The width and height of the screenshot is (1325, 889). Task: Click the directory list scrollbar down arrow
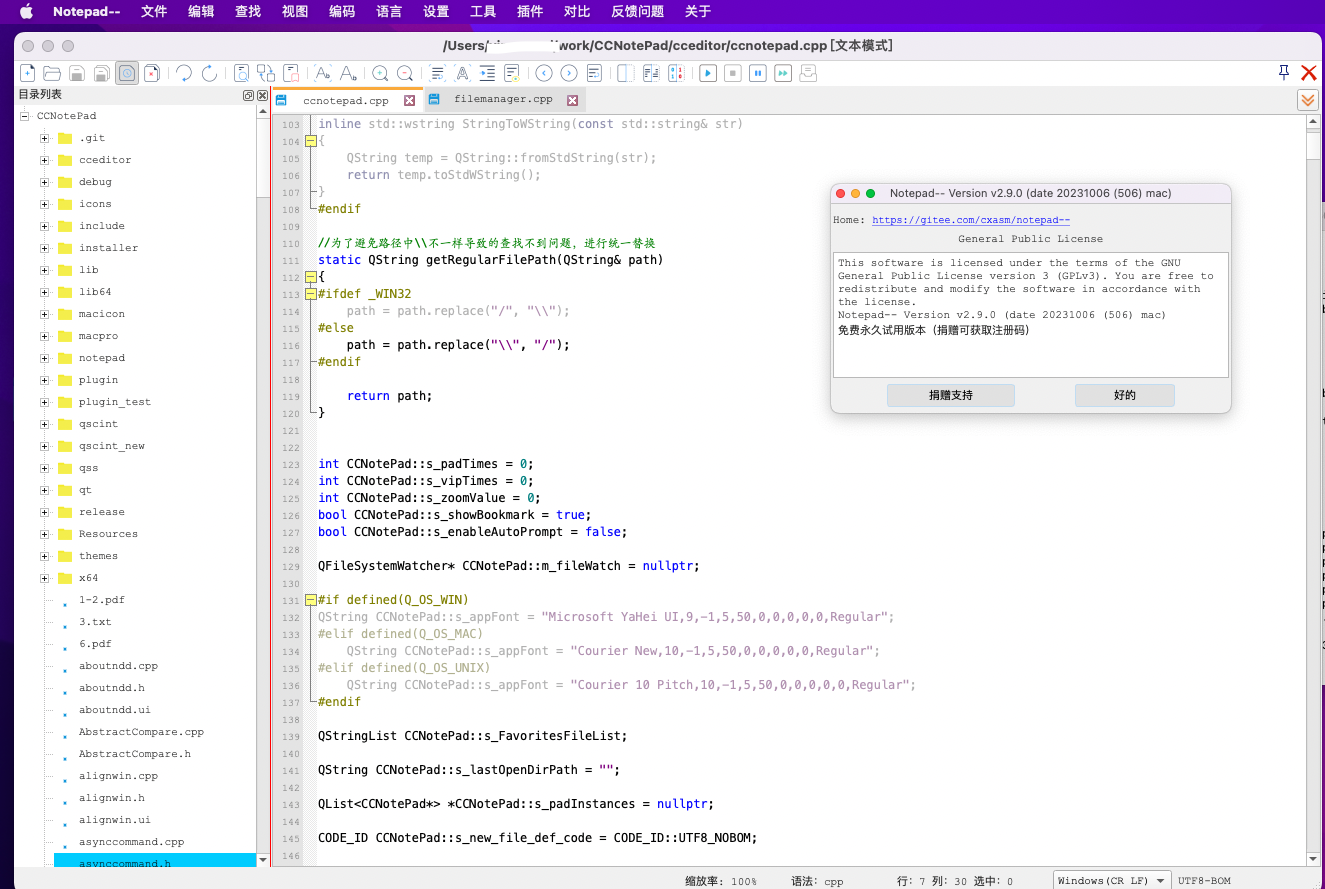click(x=263, y=859)
